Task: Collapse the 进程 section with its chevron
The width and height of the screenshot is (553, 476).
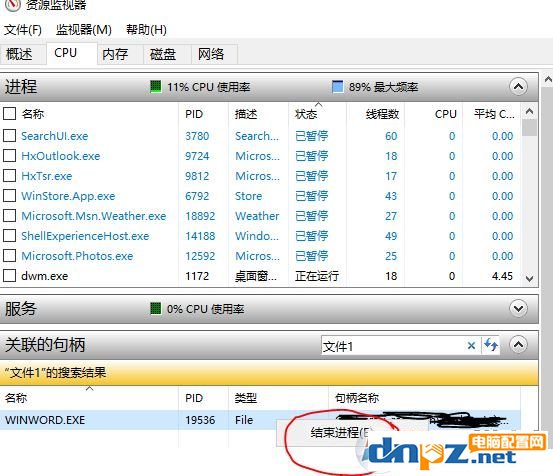Action: pyautogui.click(x=518, y=86)
